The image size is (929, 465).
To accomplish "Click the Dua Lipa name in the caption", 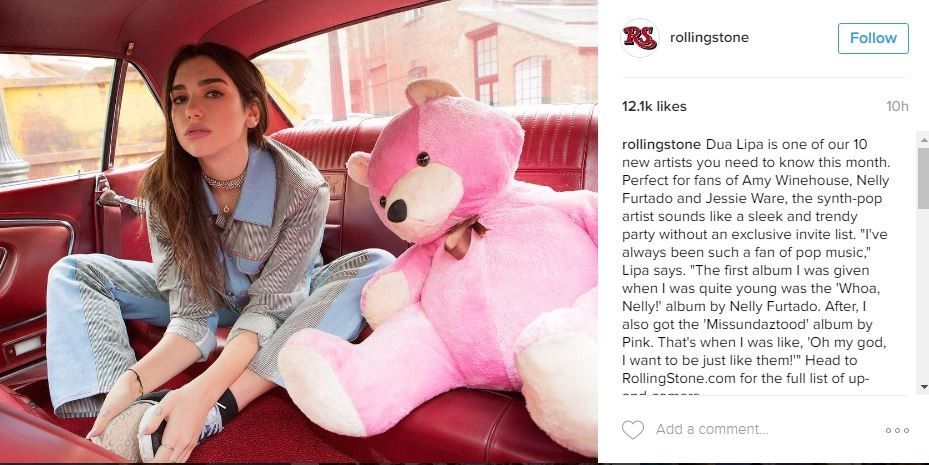I will point(735,144).
